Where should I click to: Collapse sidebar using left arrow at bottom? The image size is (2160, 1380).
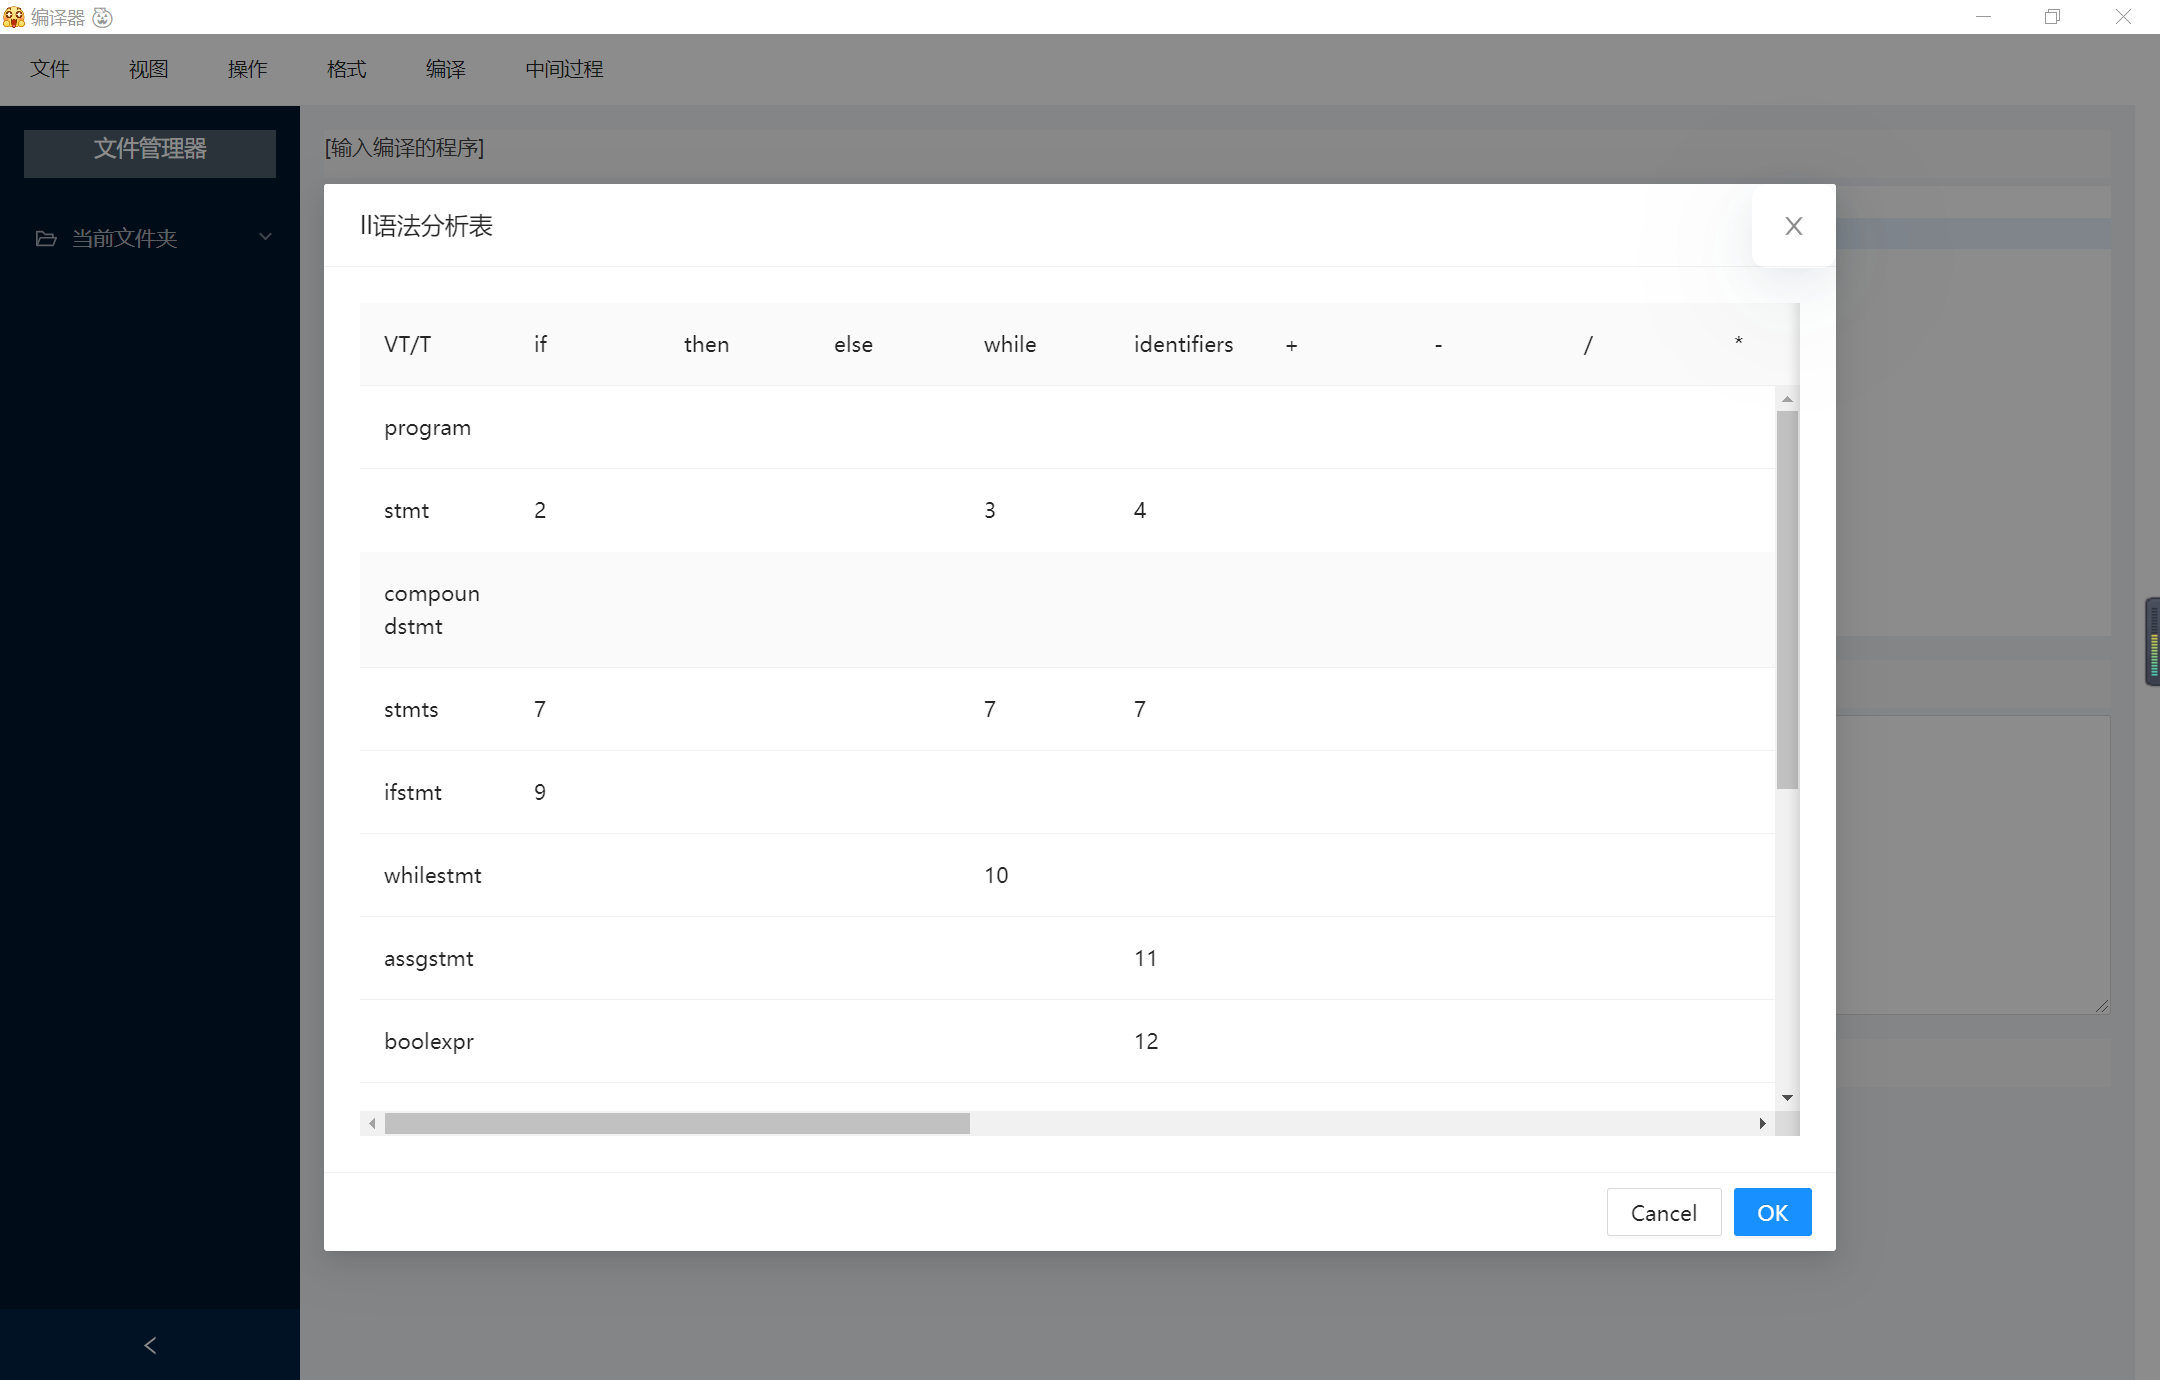coord(150,1345)
